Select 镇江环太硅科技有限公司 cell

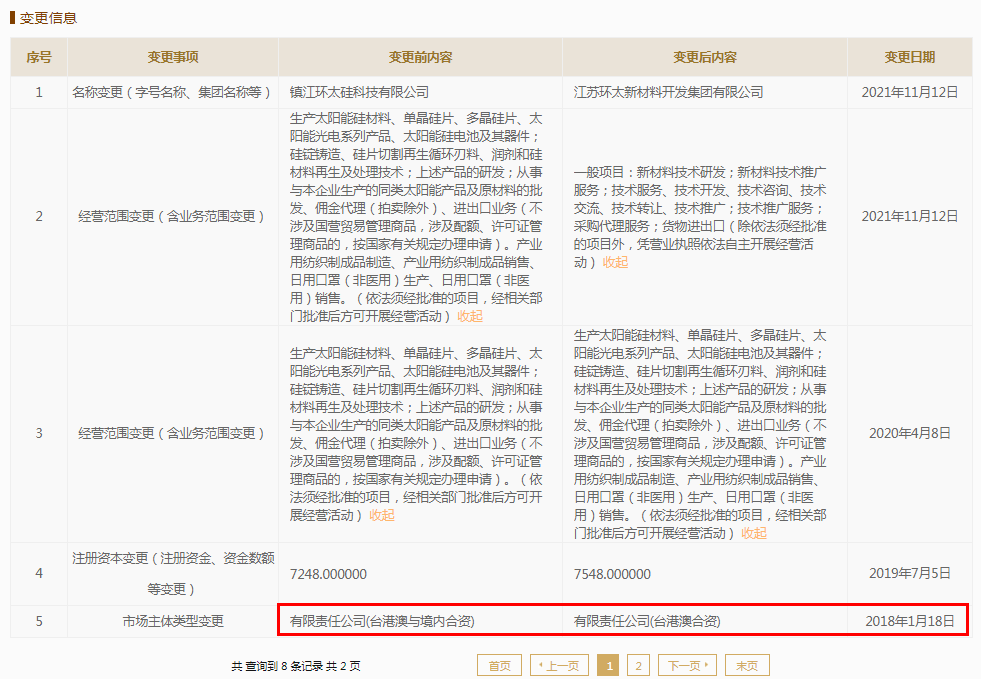(x=420, y=93)
